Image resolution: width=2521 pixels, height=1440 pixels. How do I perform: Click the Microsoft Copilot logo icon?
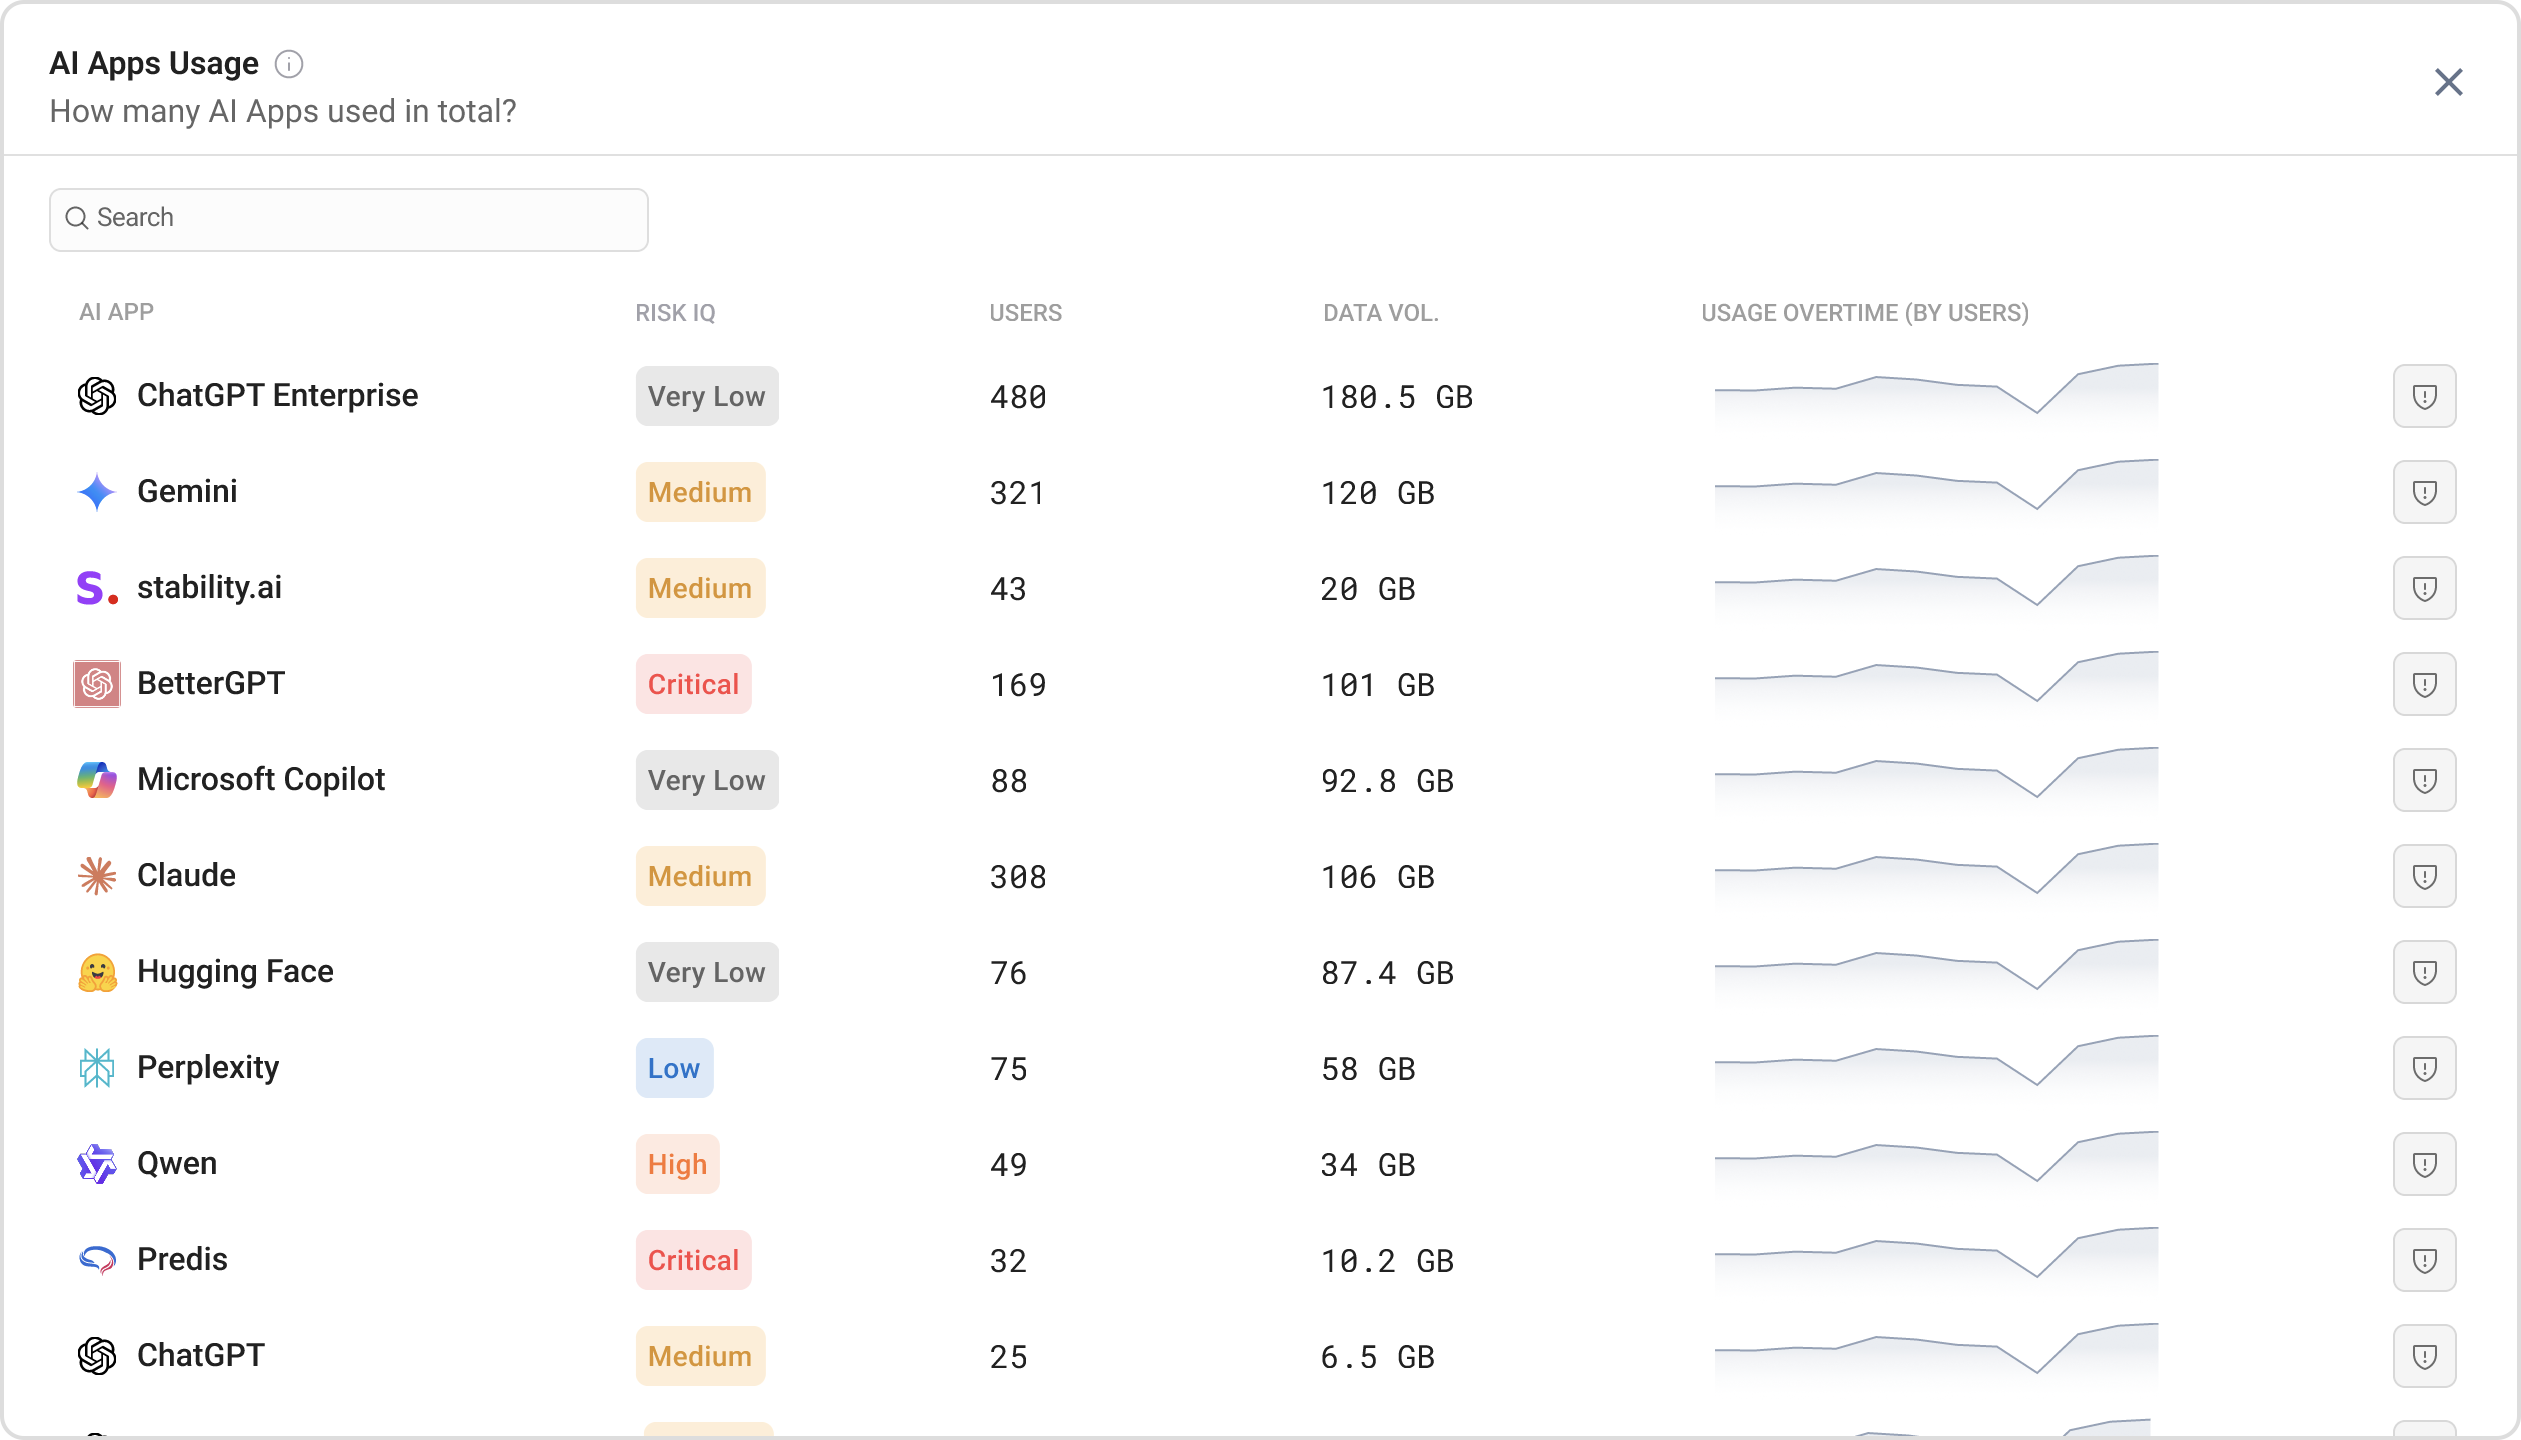click(97, 780)
